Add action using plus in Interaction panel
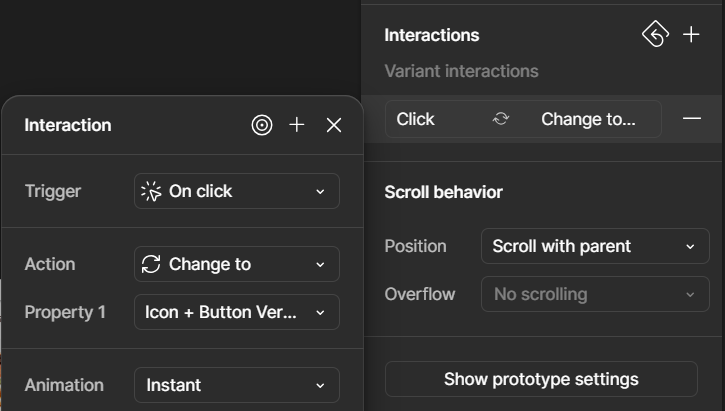The height and width of the screenshot is (411, 725). pyautogui.click(x=297, y=125)
